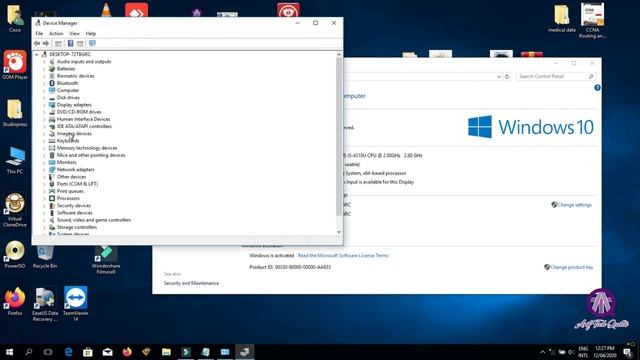This screenshot has height=360, width=640.
Task: Open the File menu in Device Manager
Action: tap(39, 33)
